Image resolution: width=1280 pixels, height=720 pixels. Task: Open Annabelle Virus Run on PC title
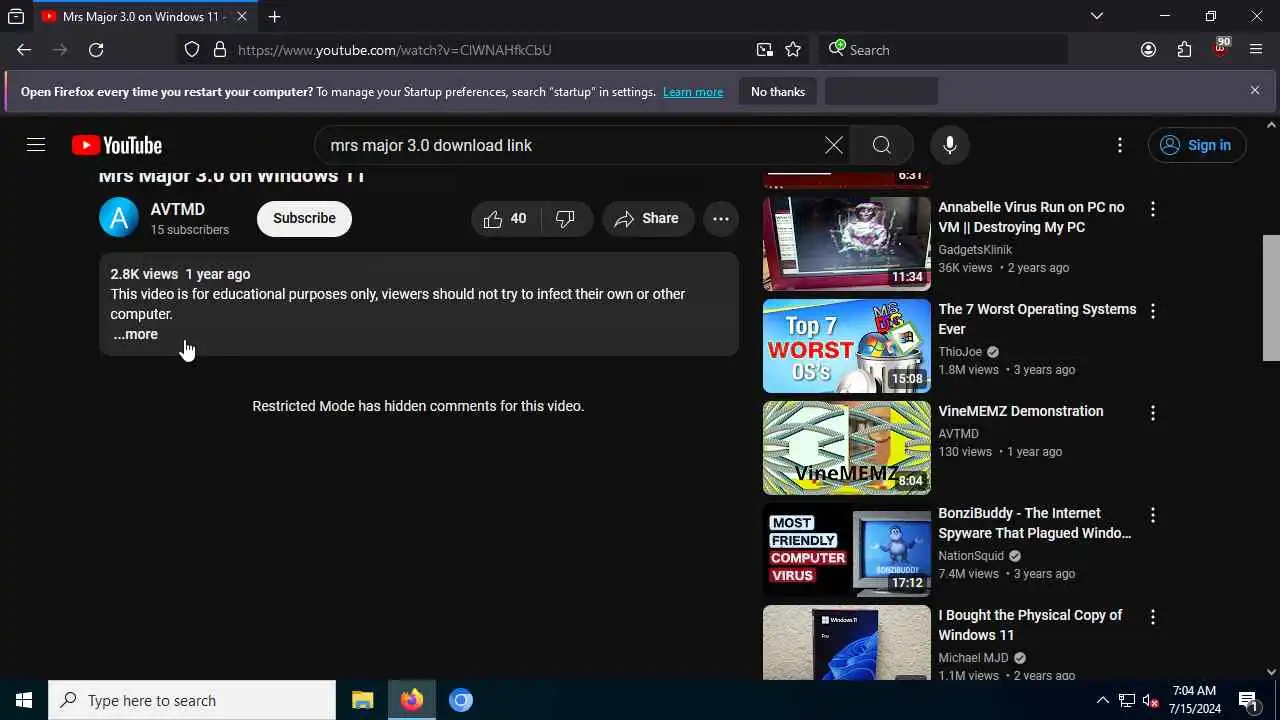pos(1031,217)
